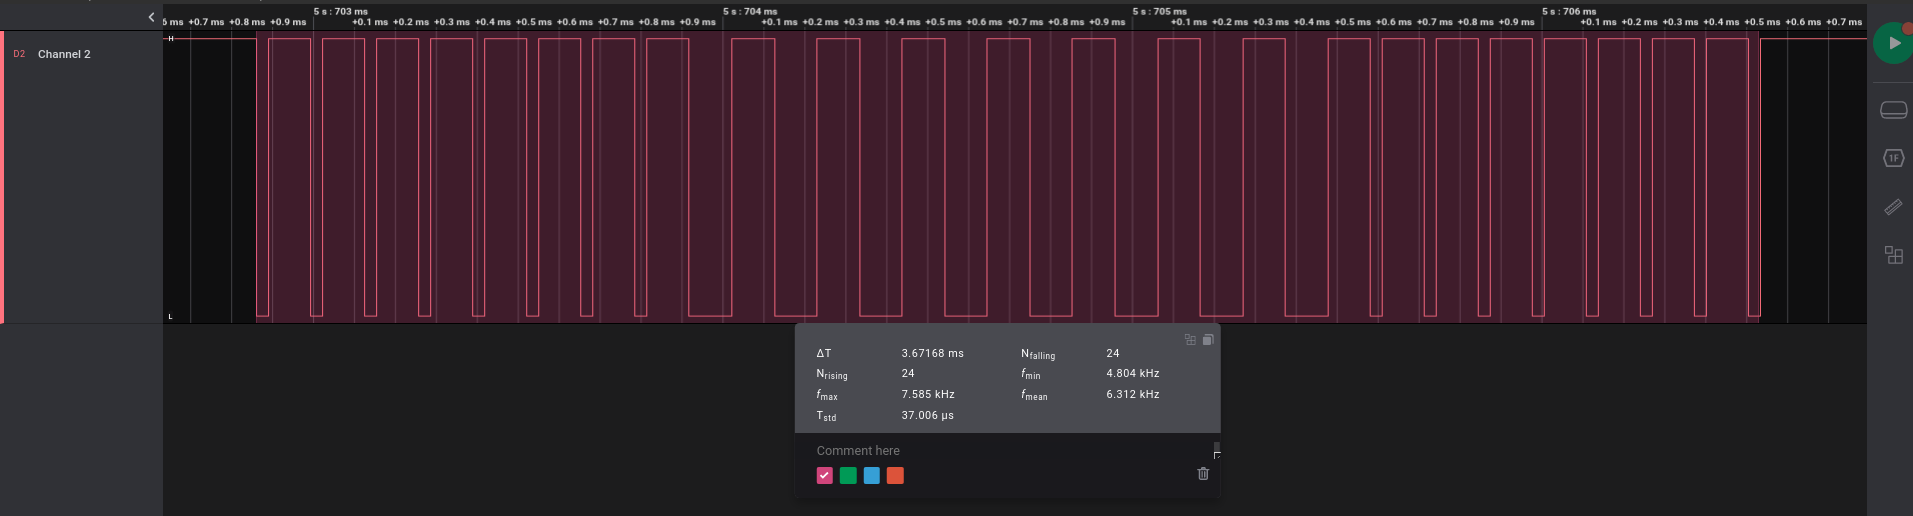Viewport: 1913px width, 516px height.
Task: Select the pink measurement color swatch
Action: point(824,475)
